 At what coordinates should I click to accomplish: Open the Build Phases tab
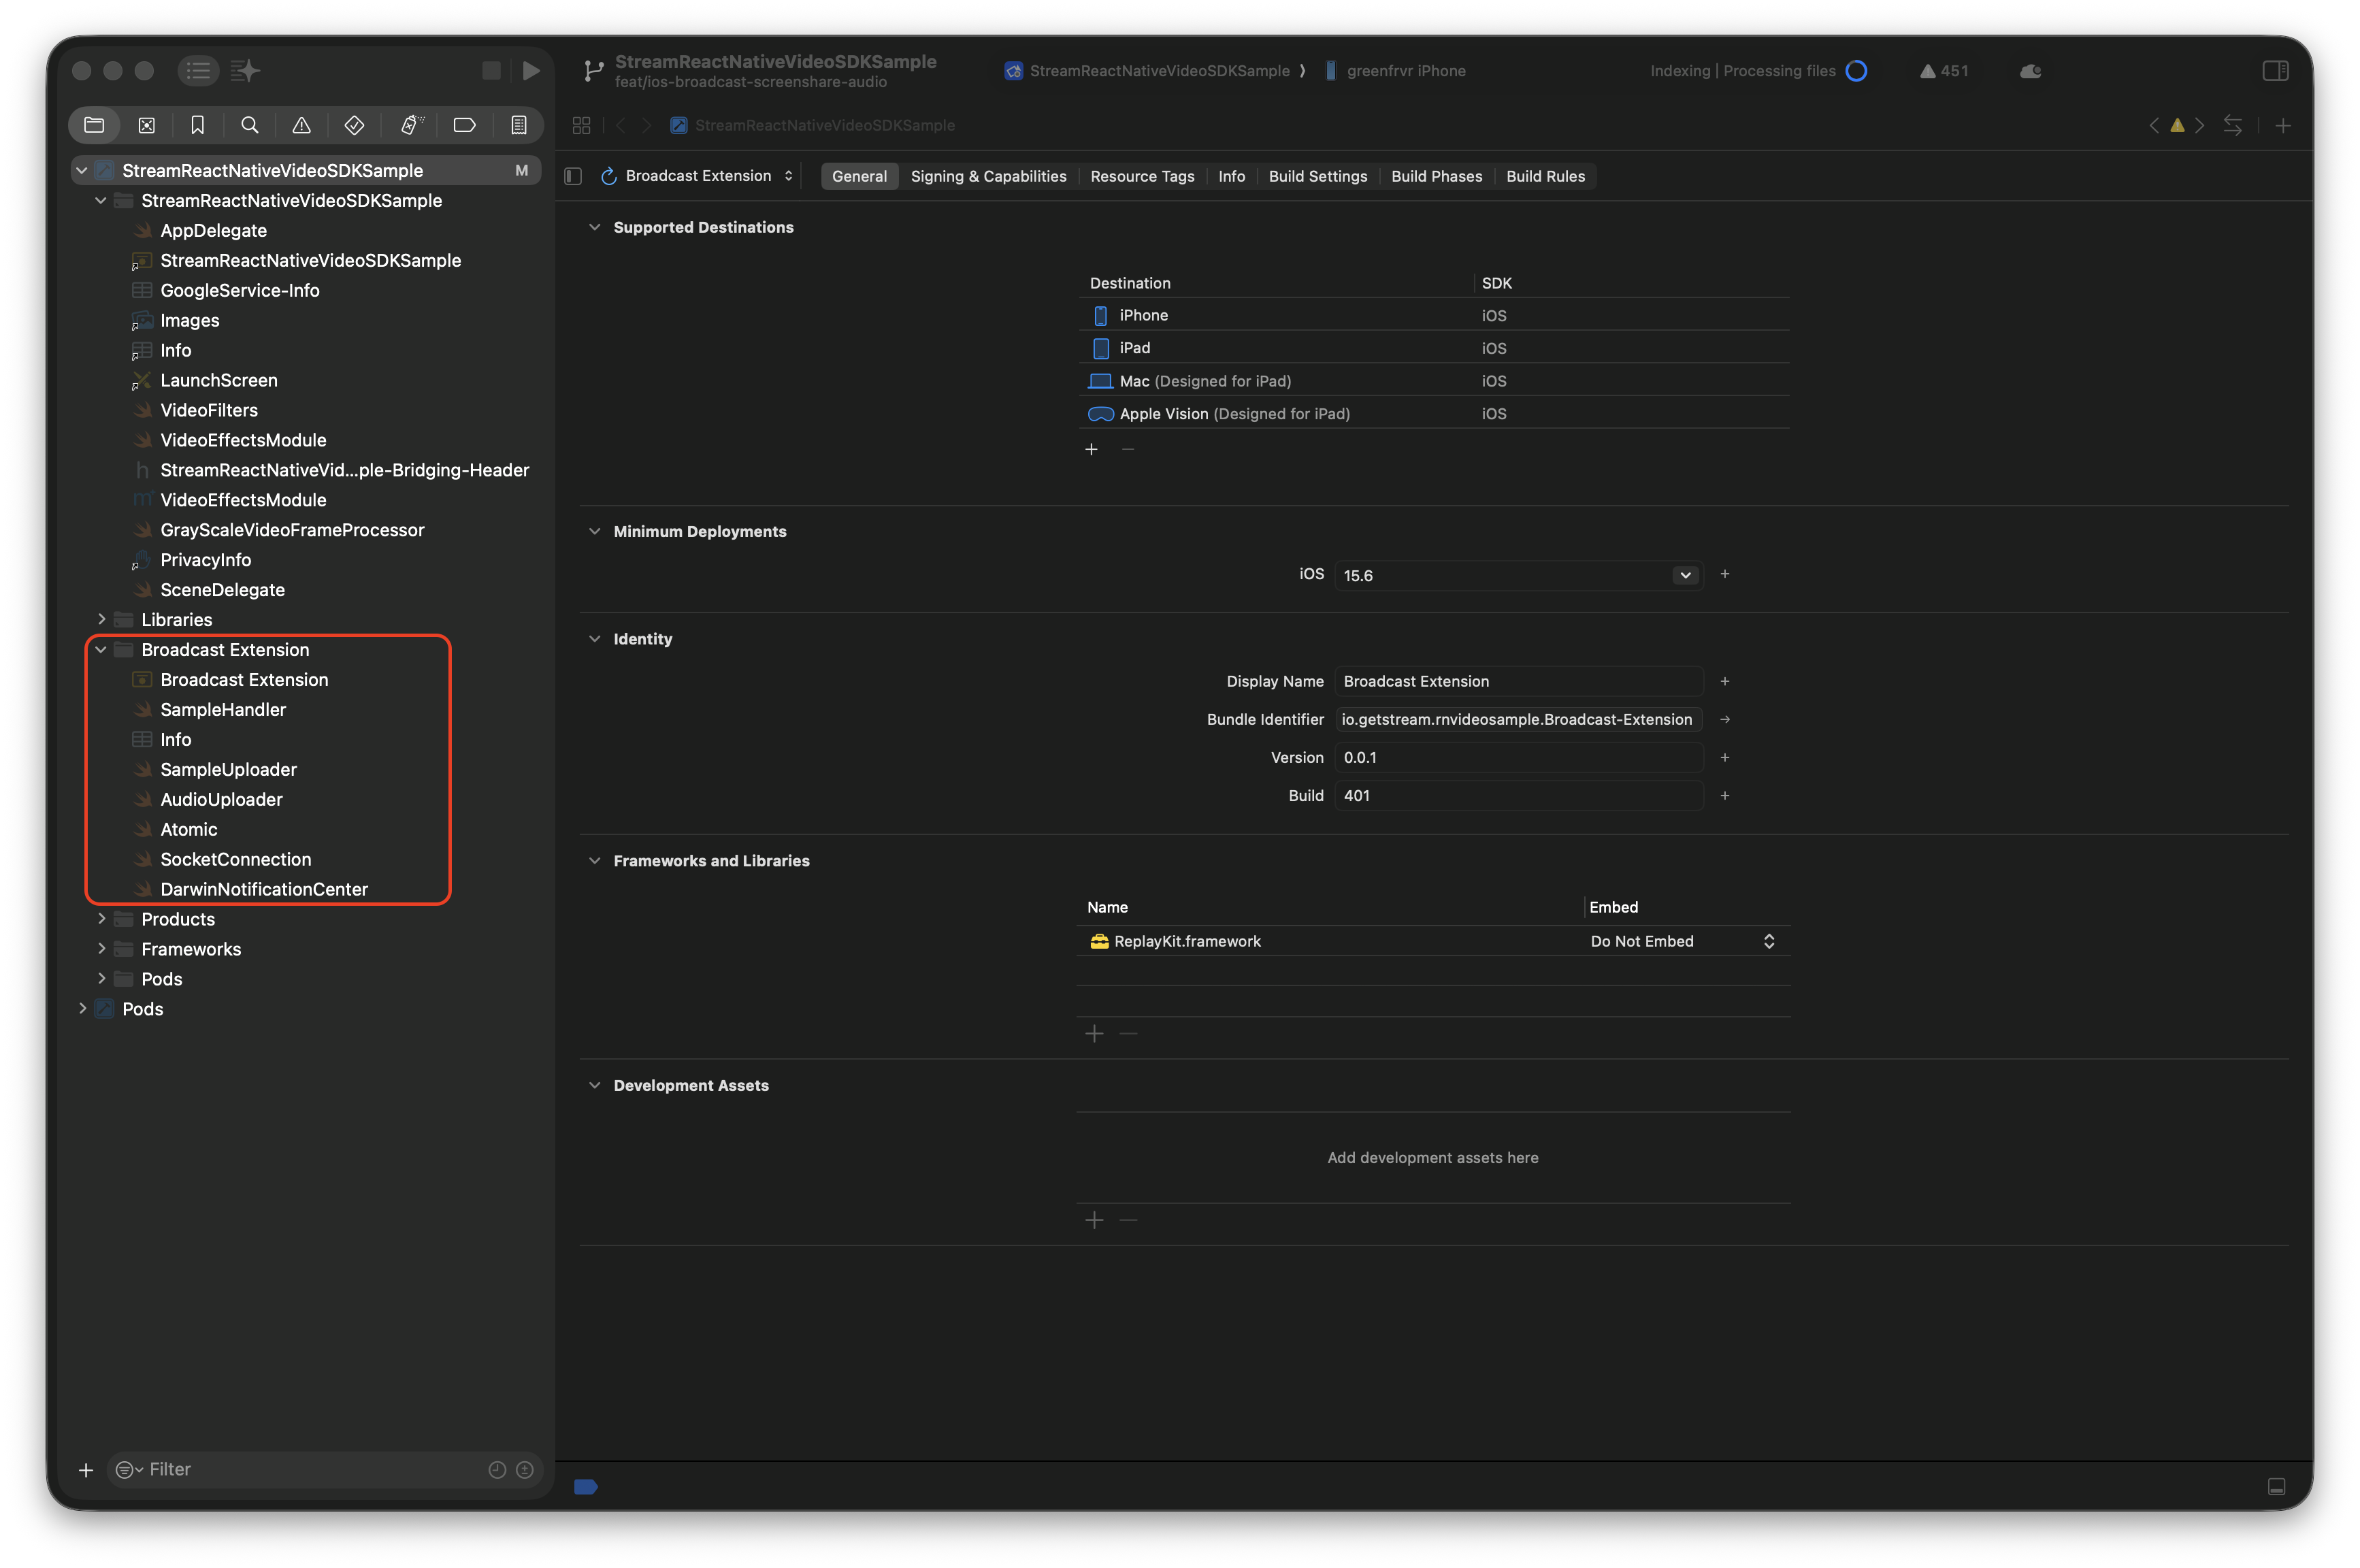point(1436,176)
